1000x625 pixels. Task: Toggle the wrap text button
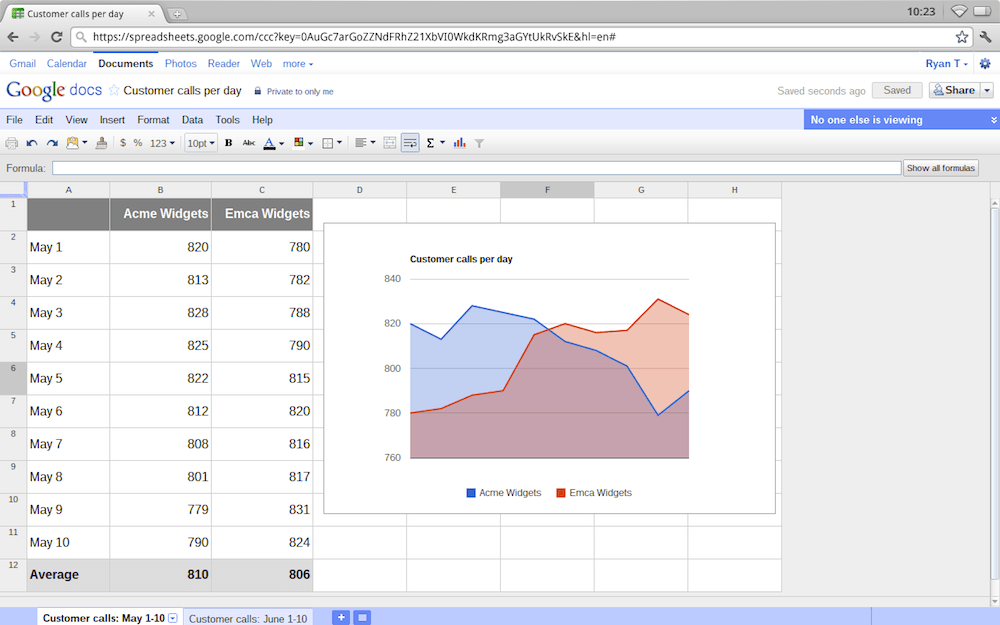[410, 143]
